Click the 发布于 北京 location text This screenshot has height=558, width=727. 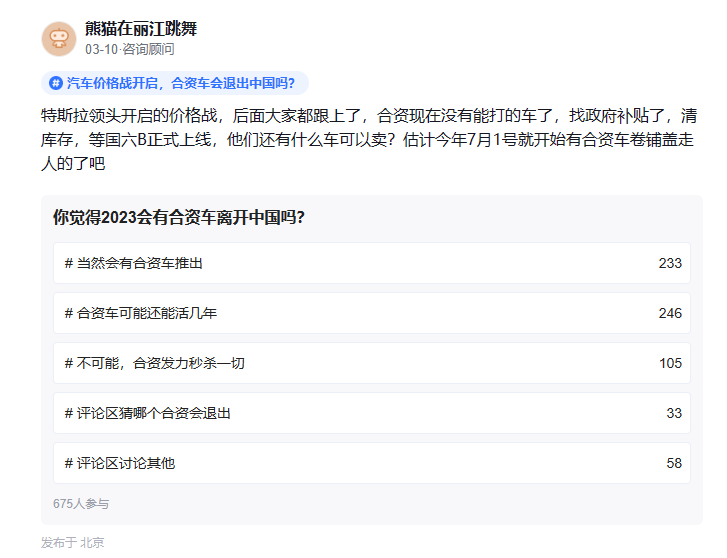[72, 543]
